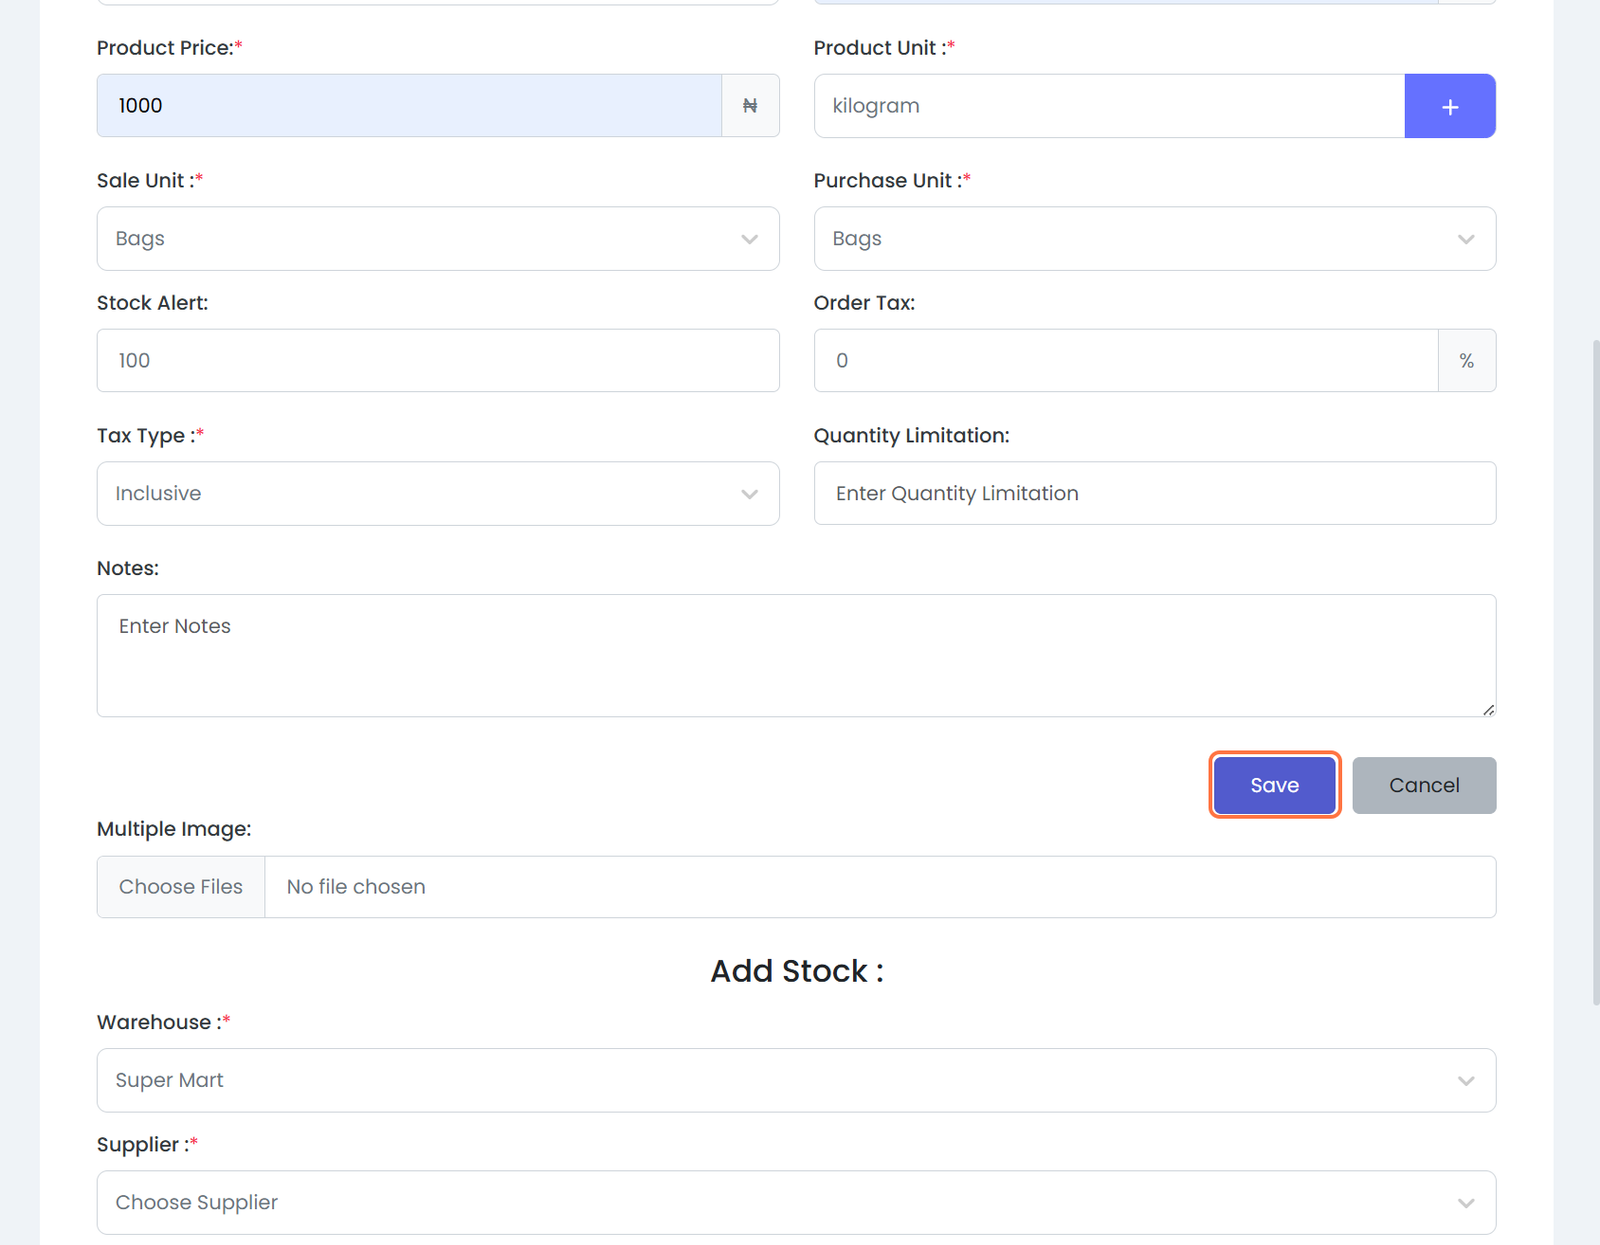Viewport: 1600px width, 1245px height.
Task: Click the Product Unit kilogram field
Action: click(x=1108, y=106)
